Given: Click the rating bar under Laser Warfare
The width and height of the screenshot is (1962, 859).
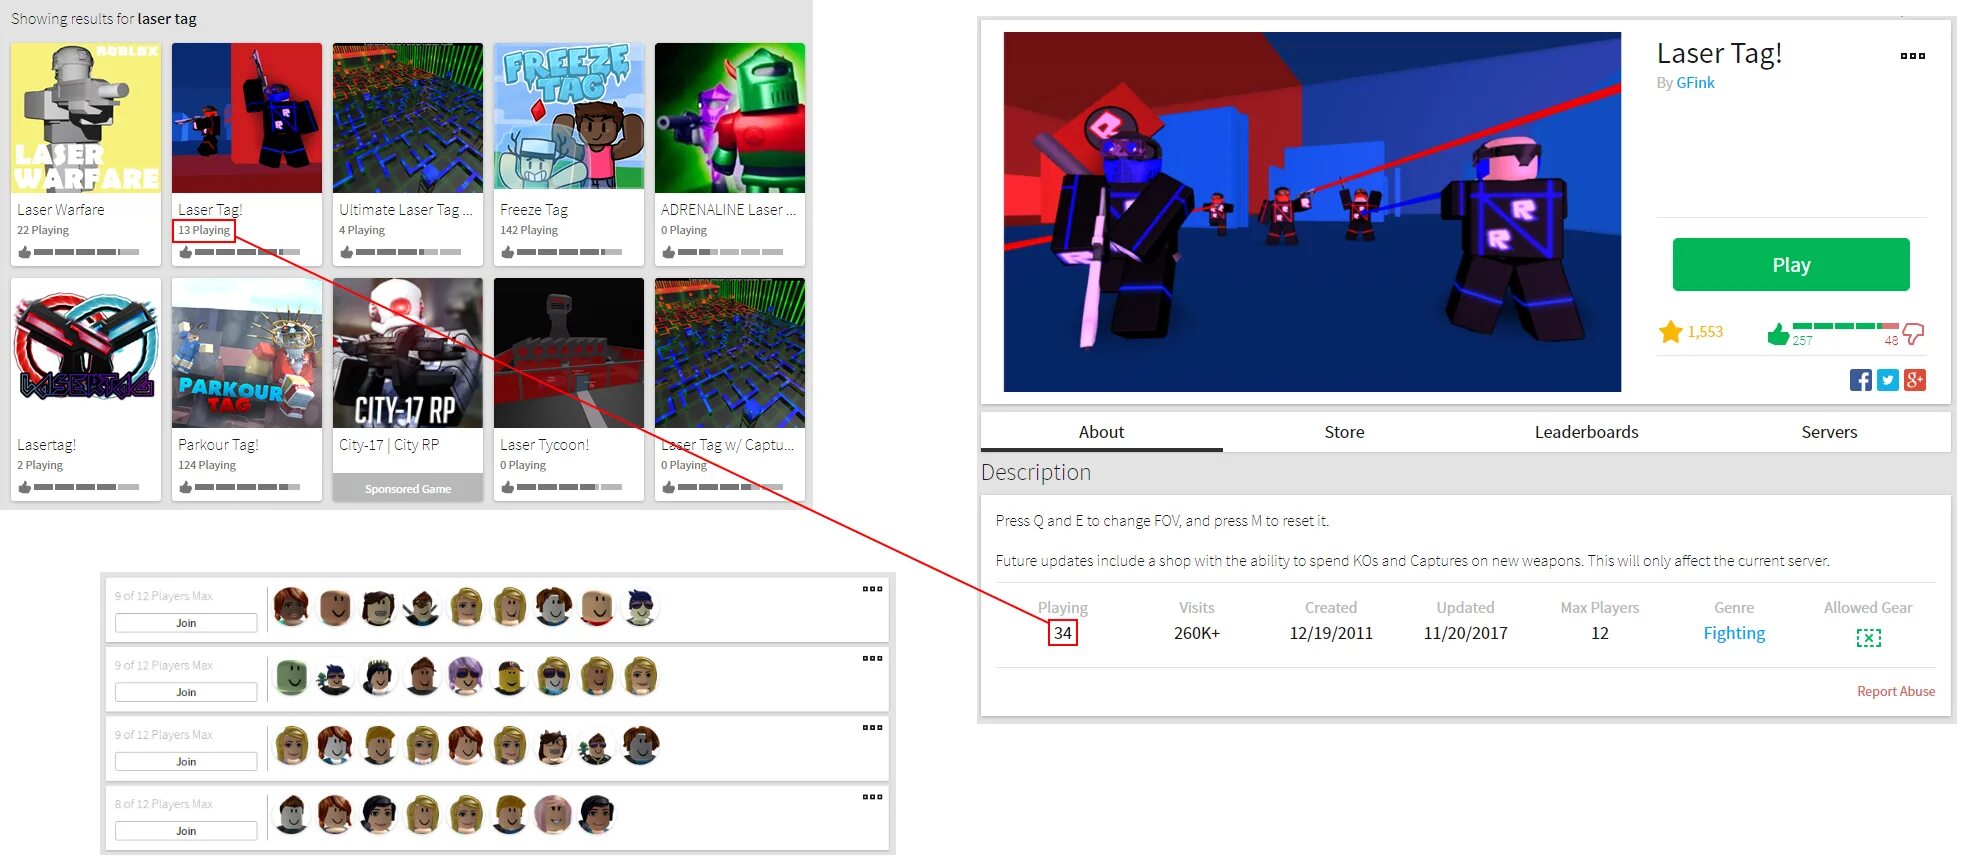Looking at the screenshot, I should pyautogui.click(x=86, y=252).
